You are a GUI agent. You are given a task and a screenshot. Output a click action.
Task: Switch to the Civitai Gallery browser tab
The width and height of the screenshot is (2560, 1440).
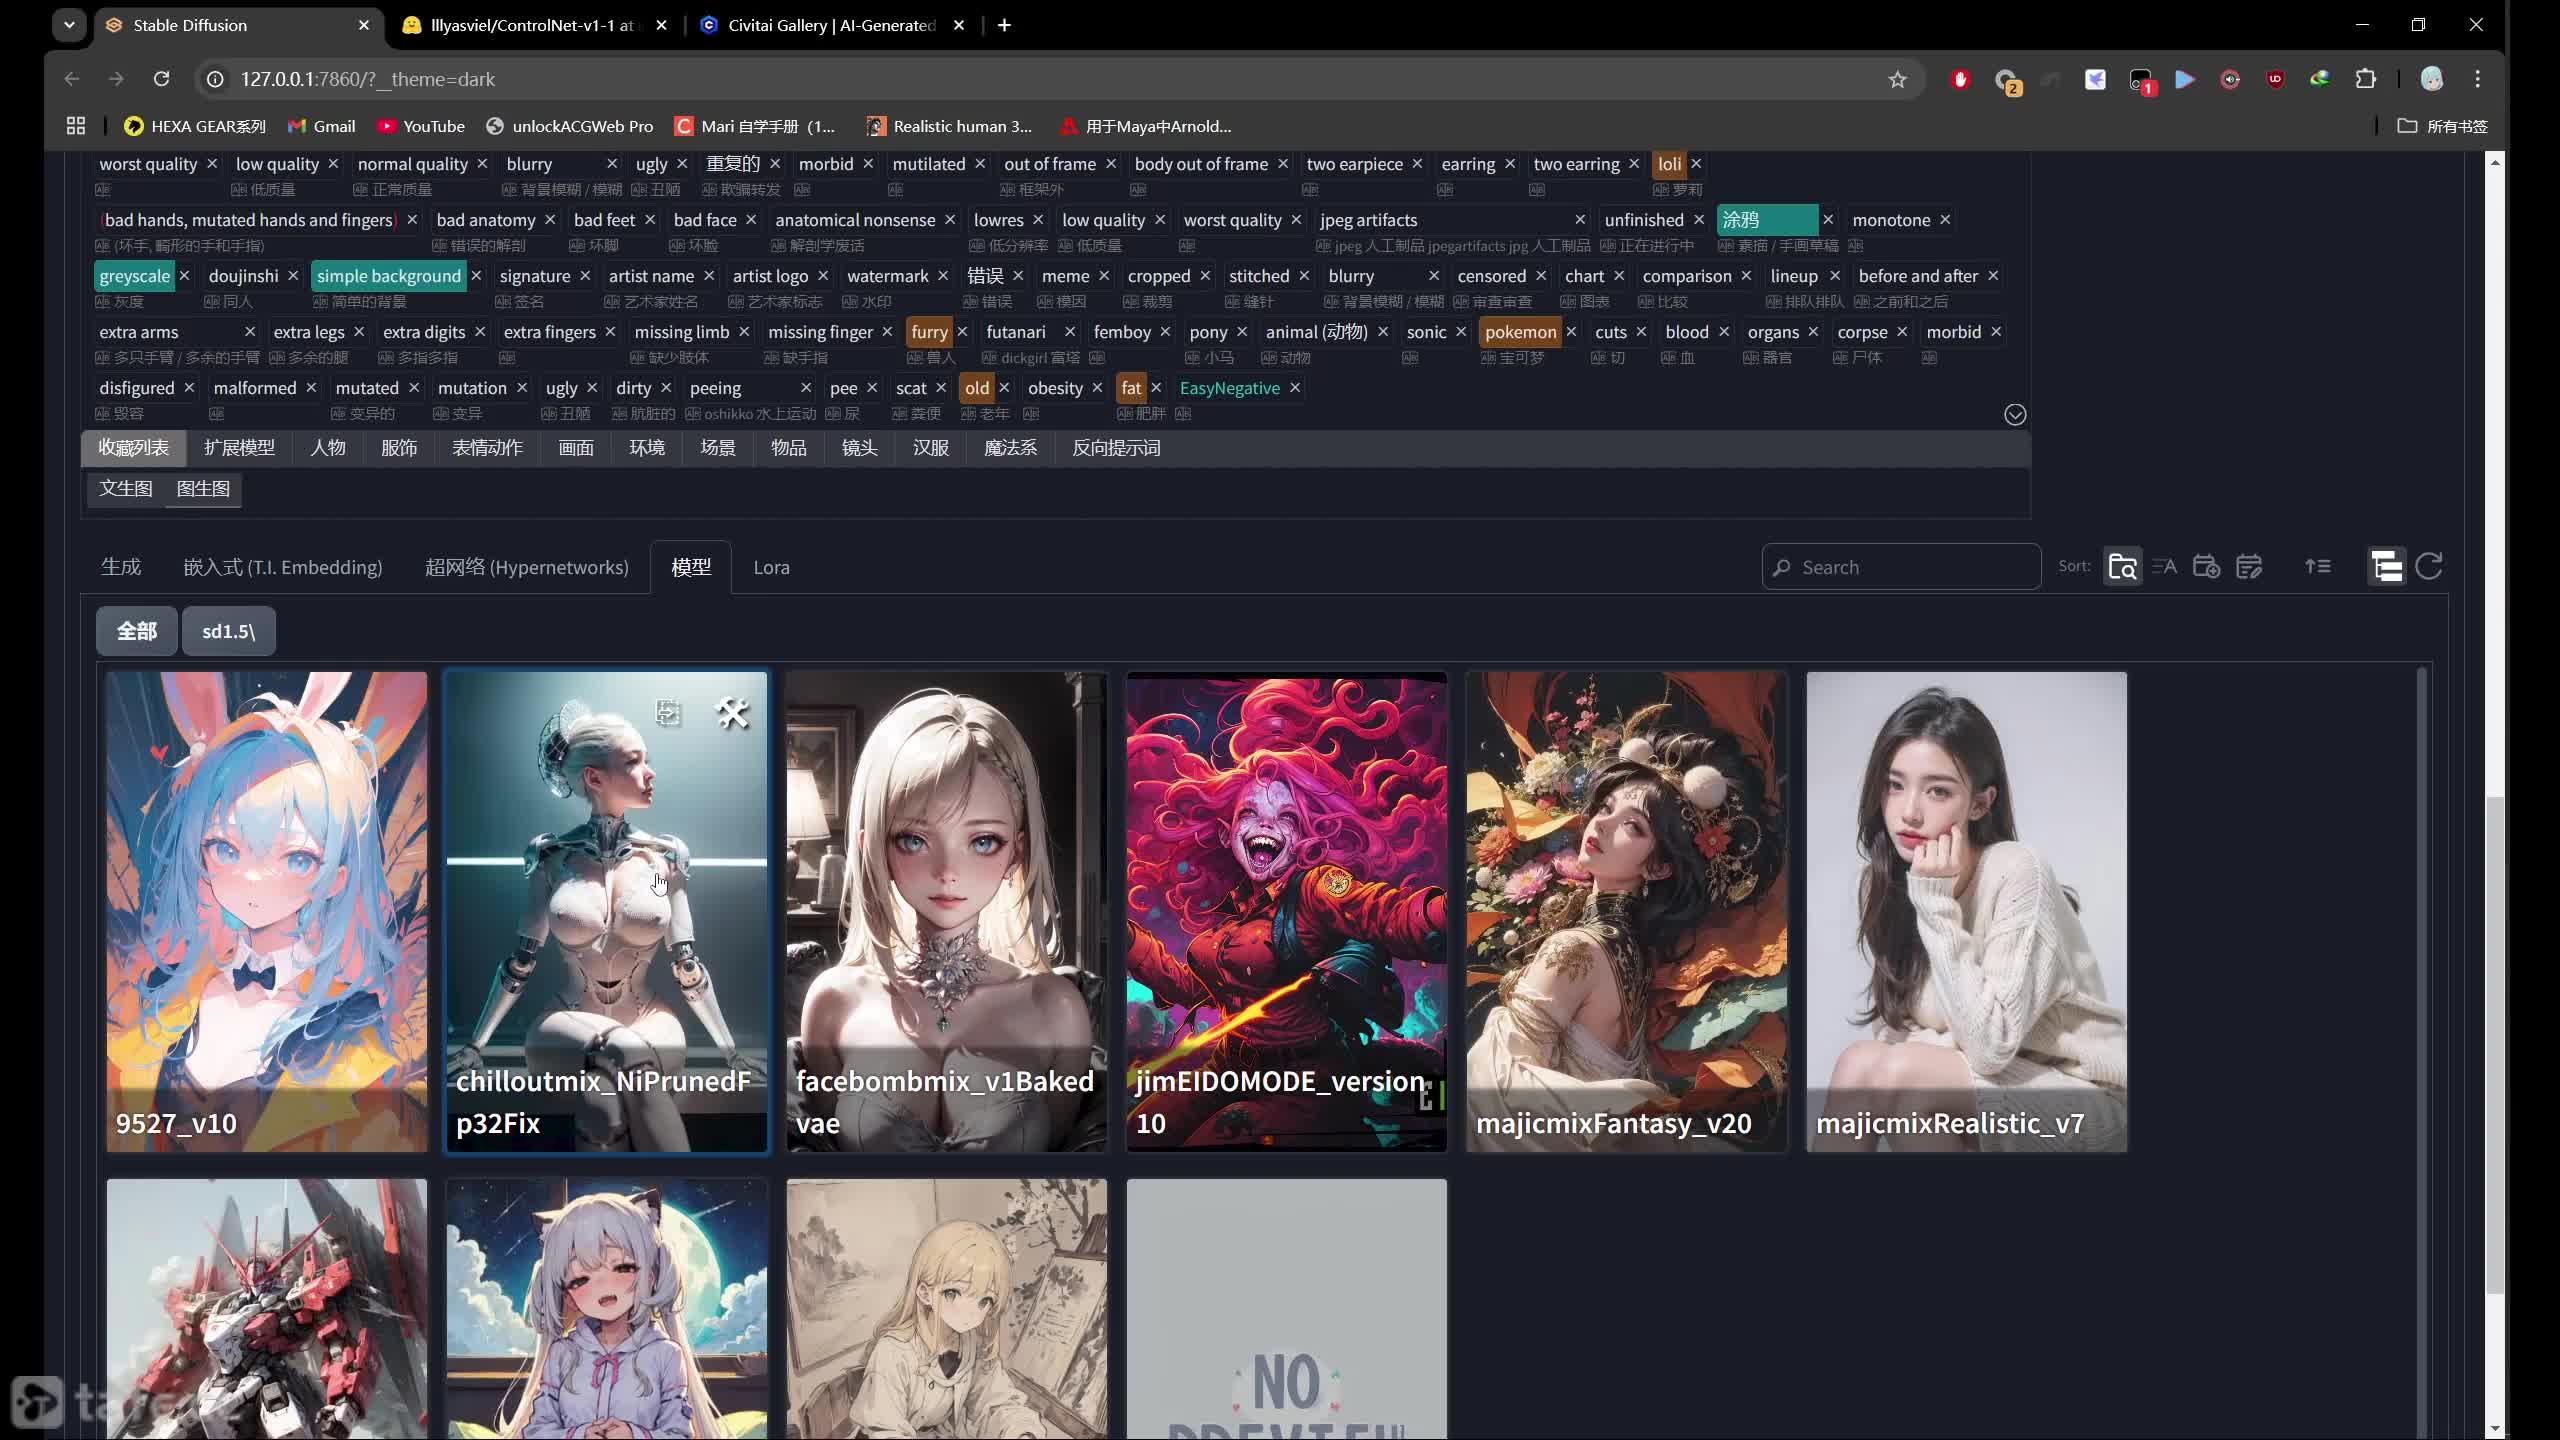832,25
